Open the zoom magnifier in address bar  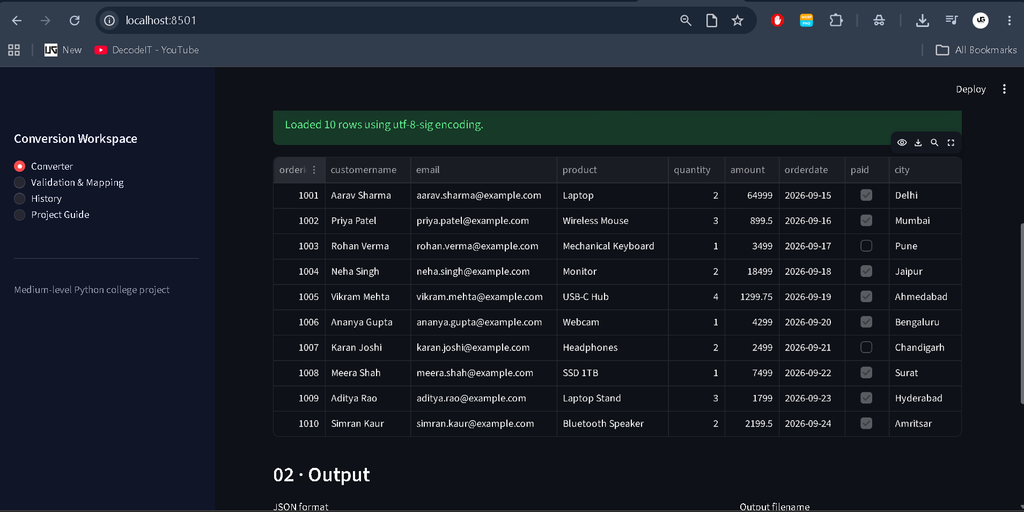[x=686, y=20]
